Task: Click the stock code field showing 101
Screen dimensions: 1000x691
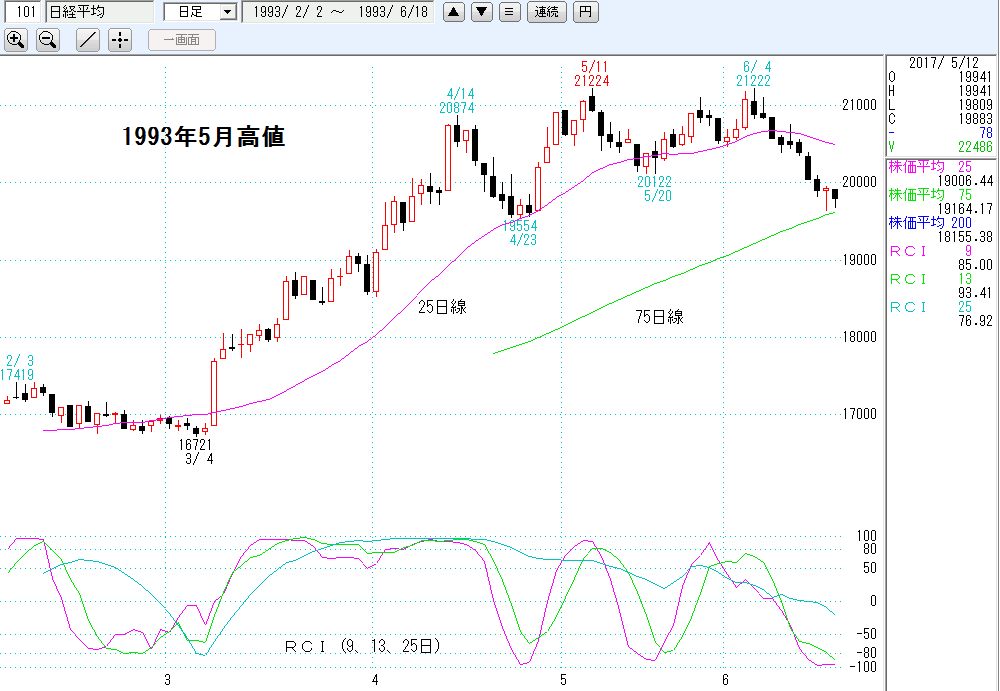Action: pos(22,12)
